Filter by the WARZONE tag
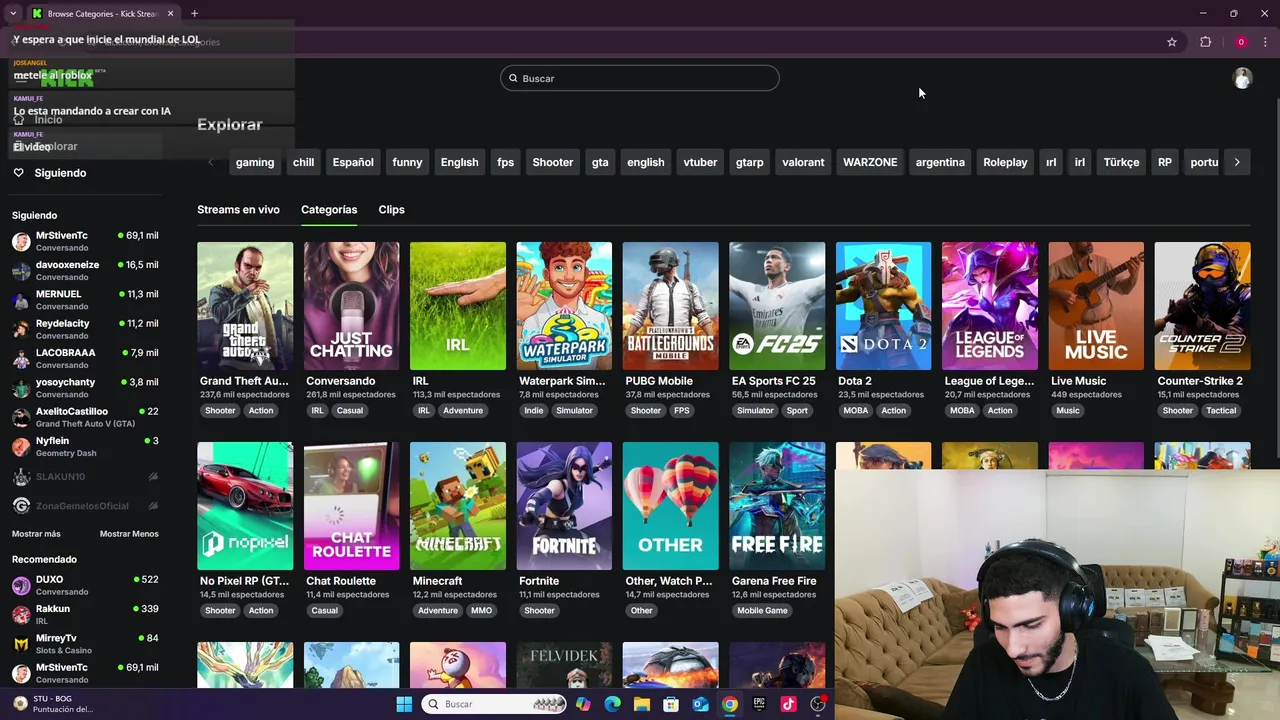Screen dimensions: 1280x720 click(x=870, y=162)
